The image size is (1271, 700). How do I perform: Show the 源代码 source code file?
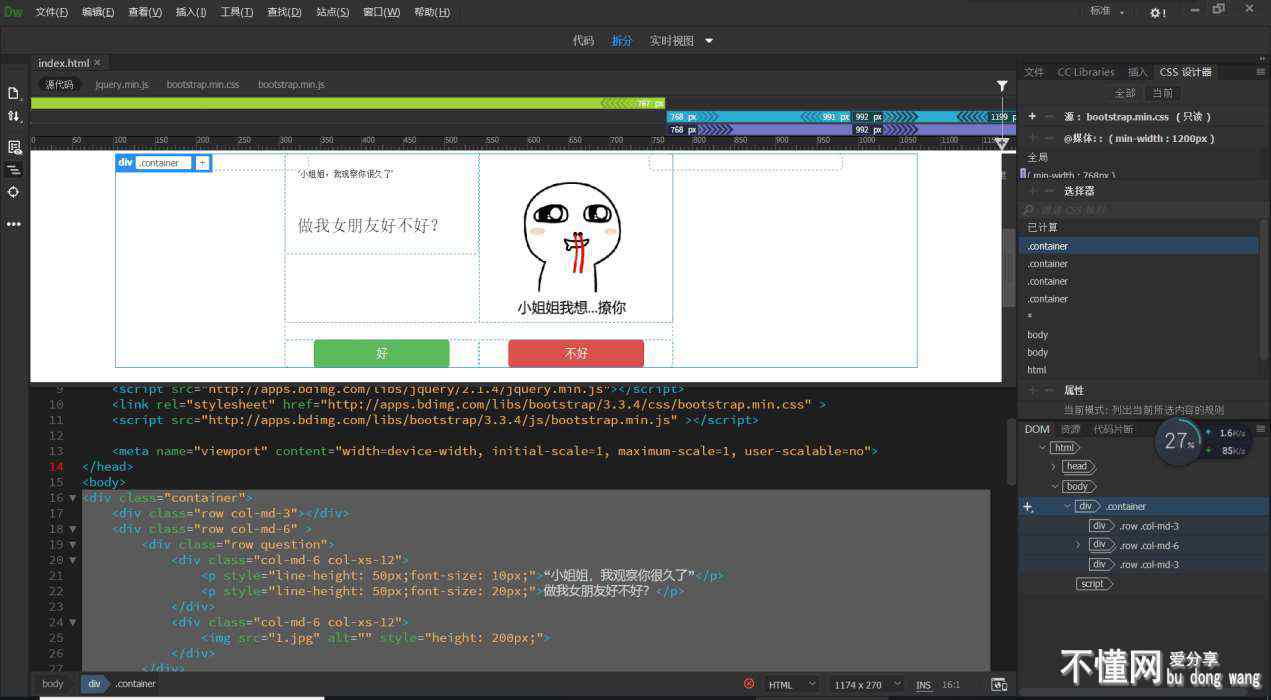point(59,85)
